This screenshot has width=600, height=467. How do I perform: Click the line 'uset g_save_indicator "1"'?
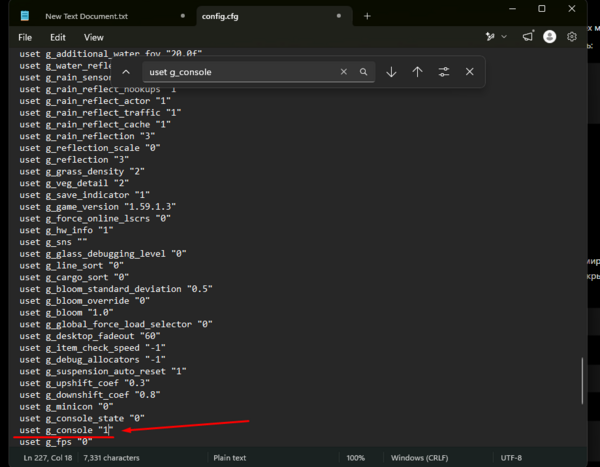(85, 195)
